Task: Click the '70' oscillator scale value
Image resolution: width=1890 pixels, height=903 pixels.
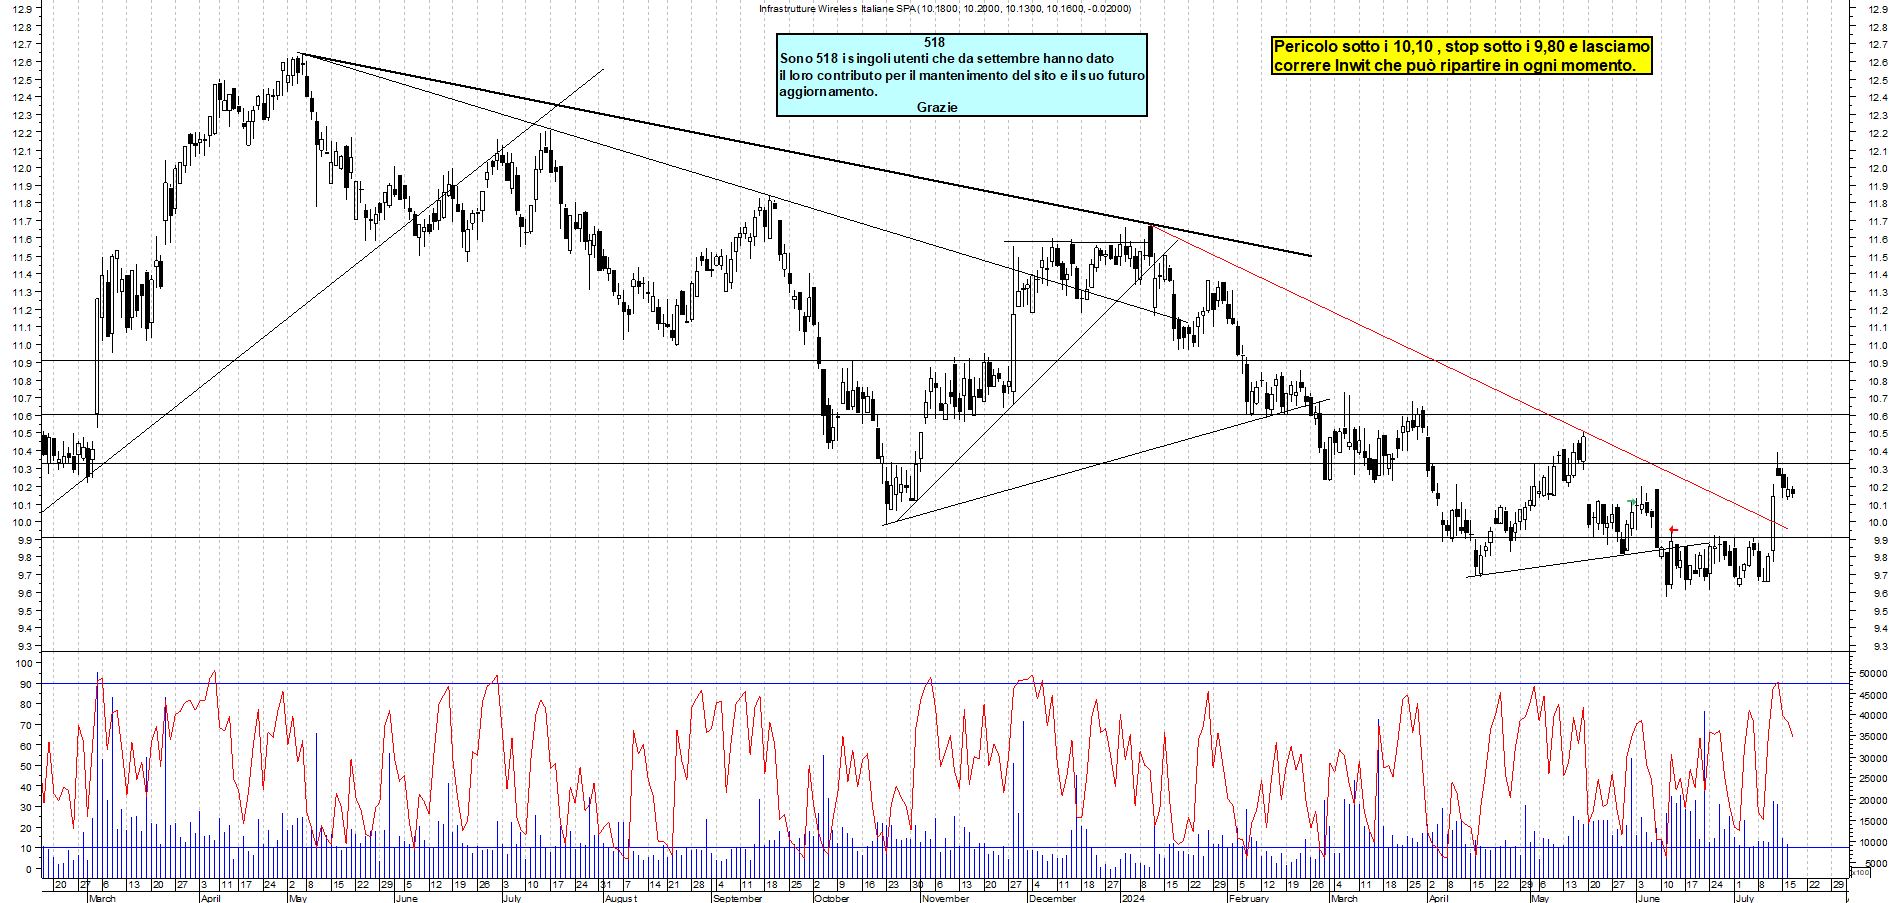Action: (27, 725)
